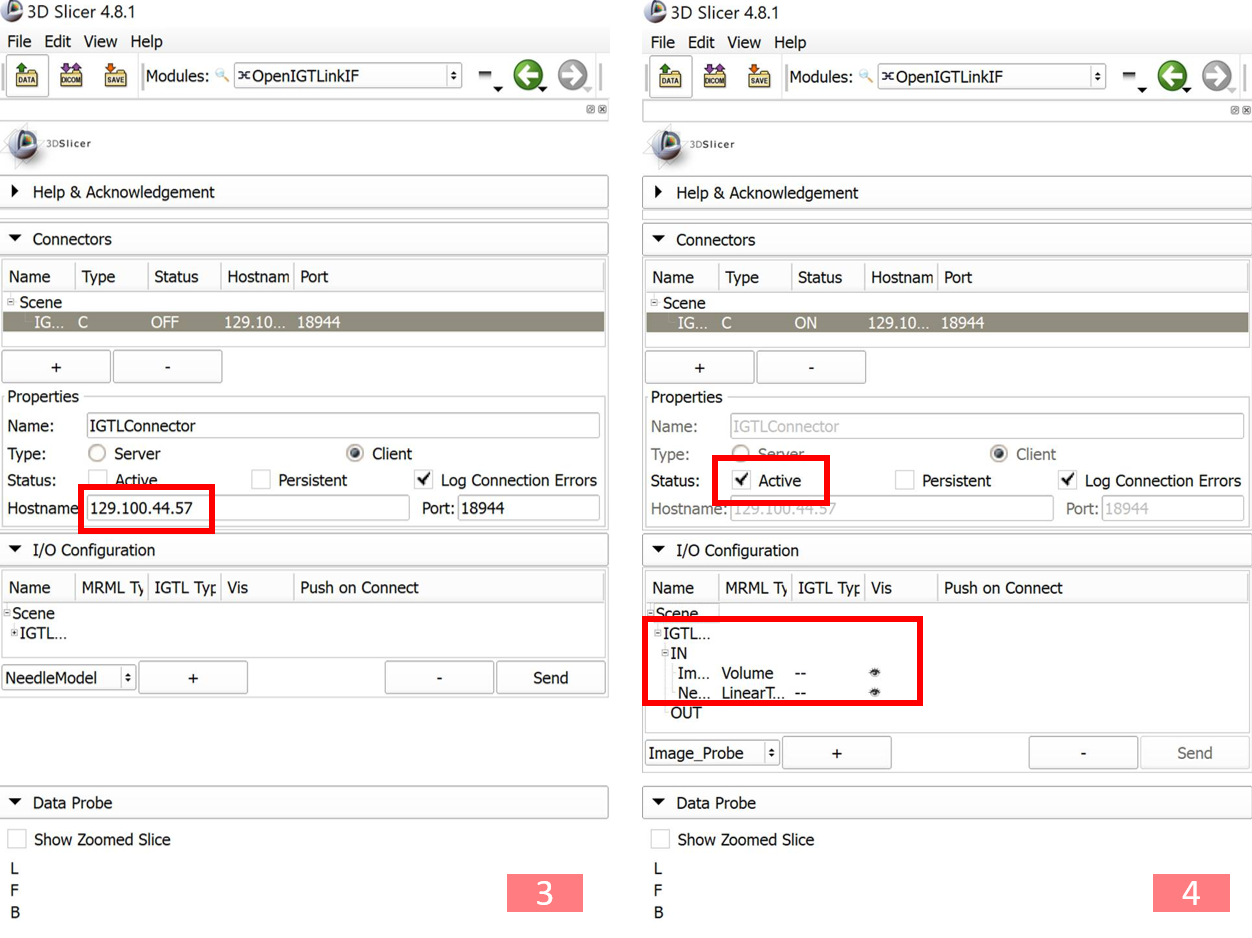Uncheck the Active box in right window

coord(741,481)
